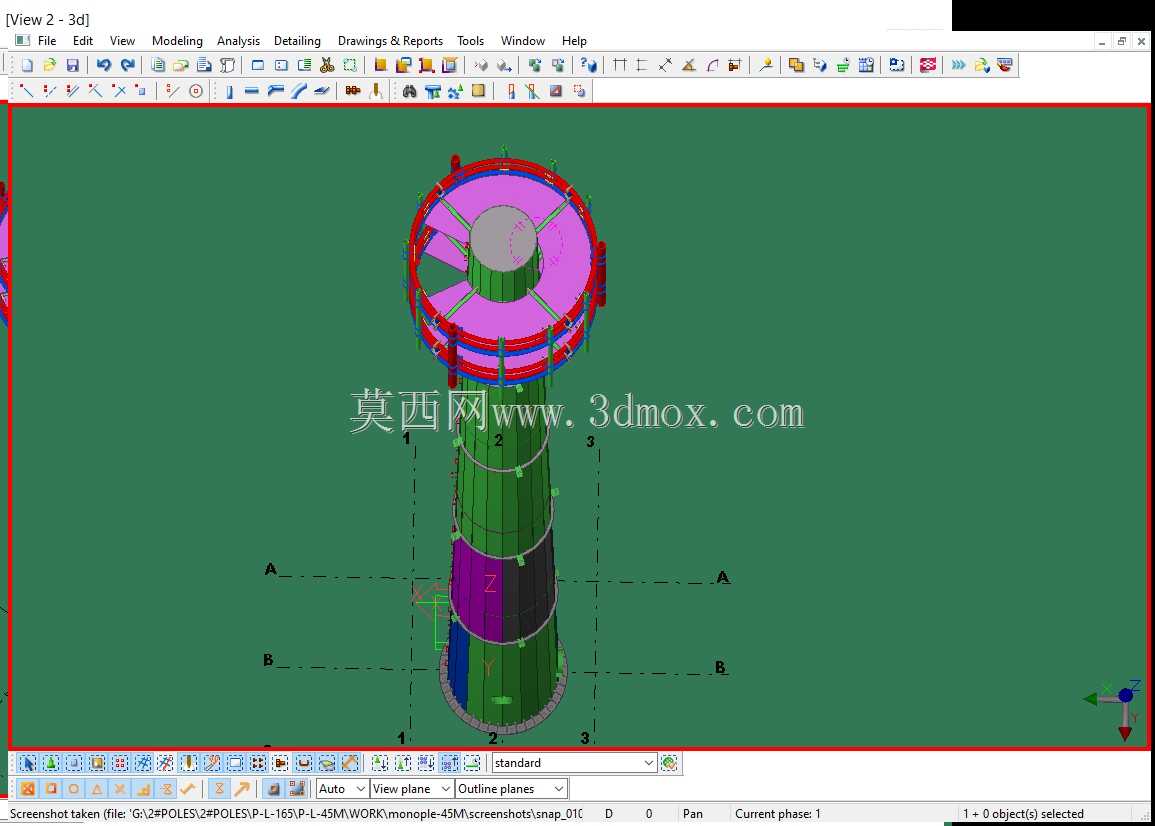Open the clash check overlapping boxes icon
This screenshot has height=826, width=1155.
coord(796,66)
